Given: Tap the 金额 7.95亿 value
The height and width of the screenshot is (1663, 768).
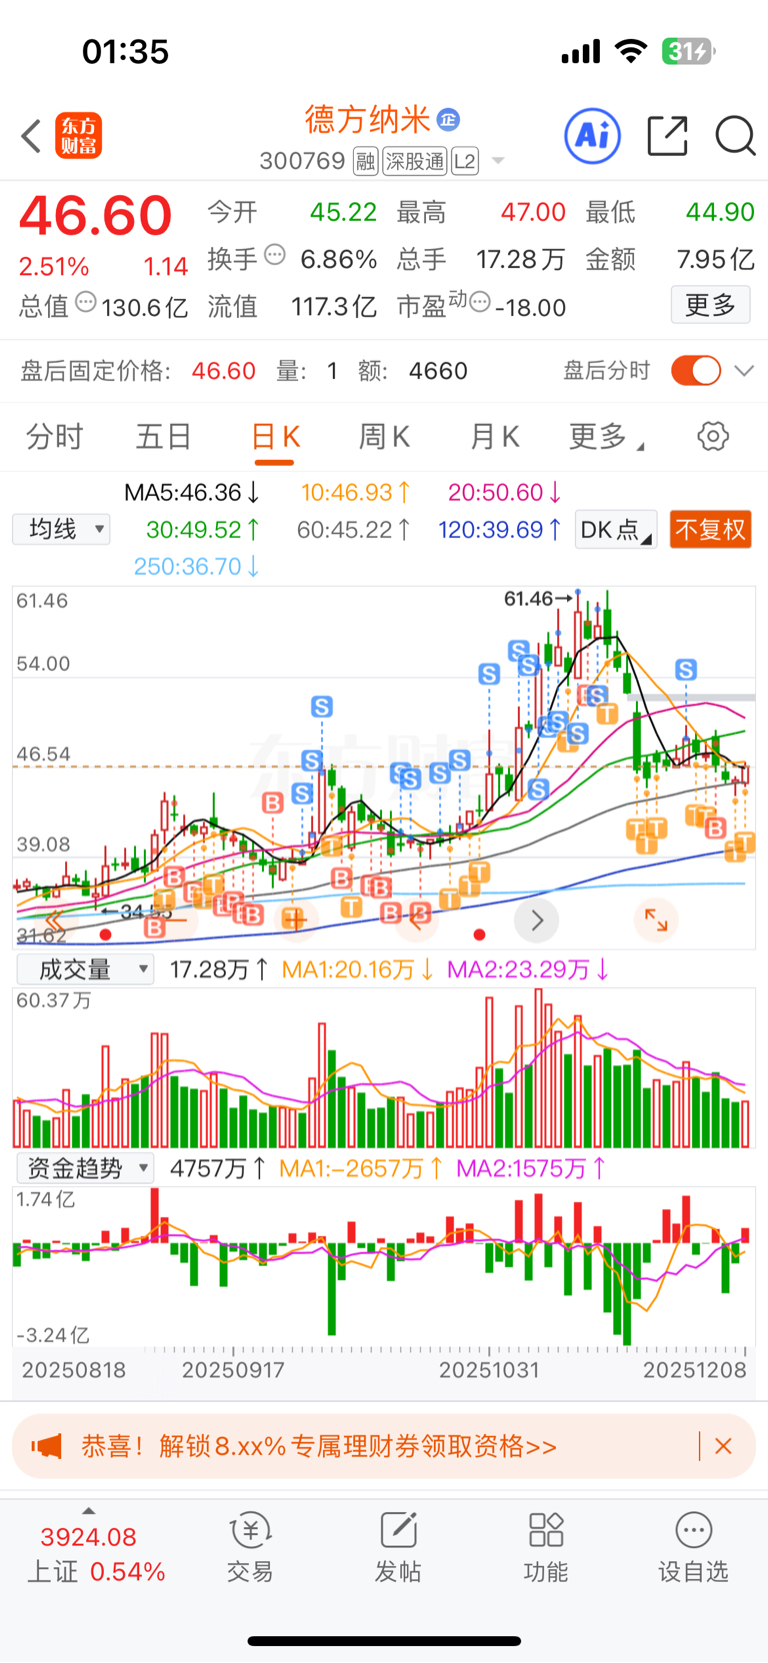Looking at the screenshot, I should 715,259.
